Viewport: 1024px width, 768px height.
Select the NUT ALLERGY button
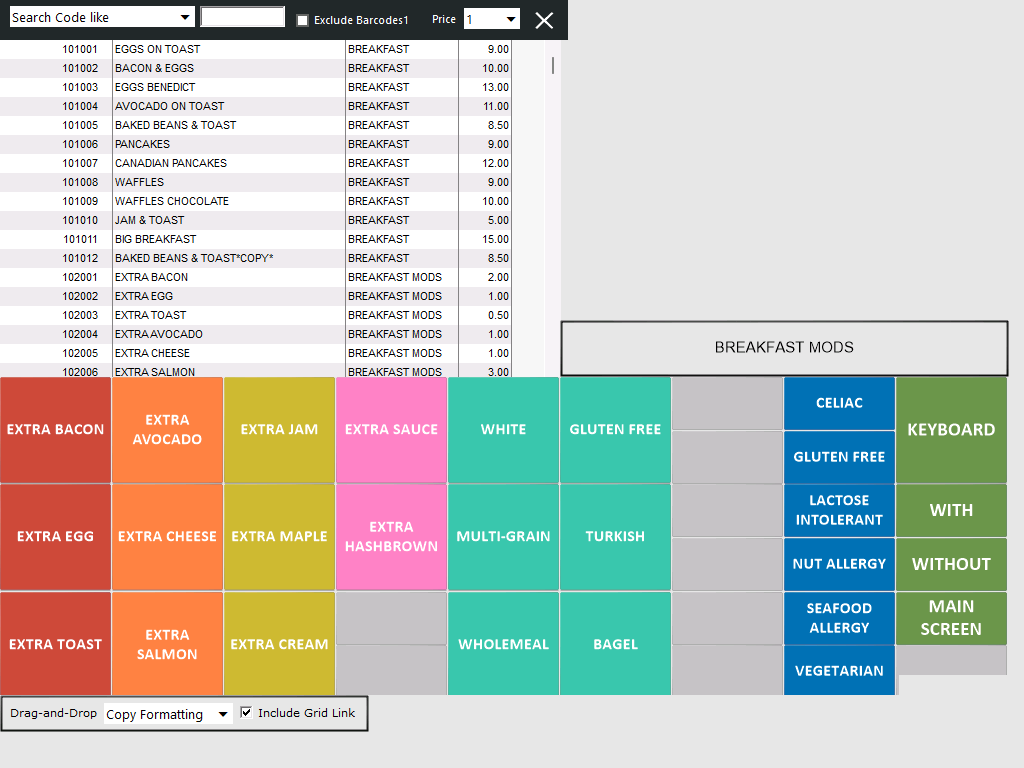point(839,564)
